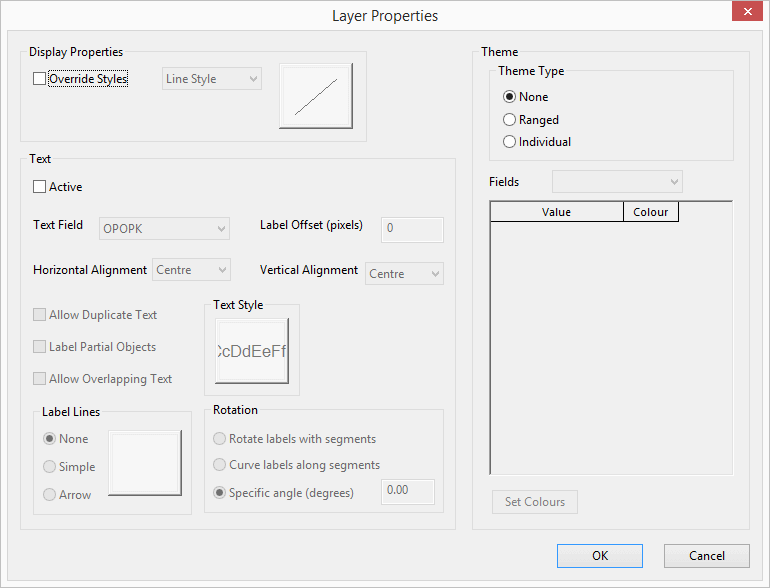
Task: Click the Label Lines style preview button
Action: click(x=145, y=463)
